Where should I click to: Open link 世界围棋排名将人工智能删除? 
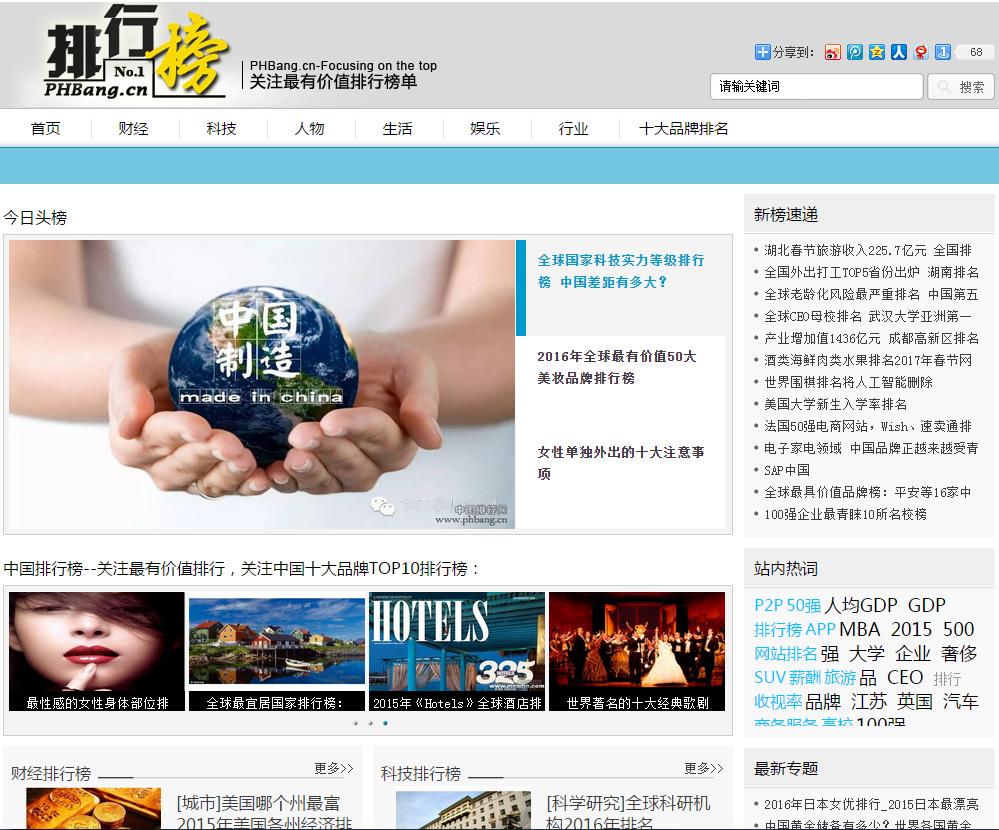click(848, 382)
